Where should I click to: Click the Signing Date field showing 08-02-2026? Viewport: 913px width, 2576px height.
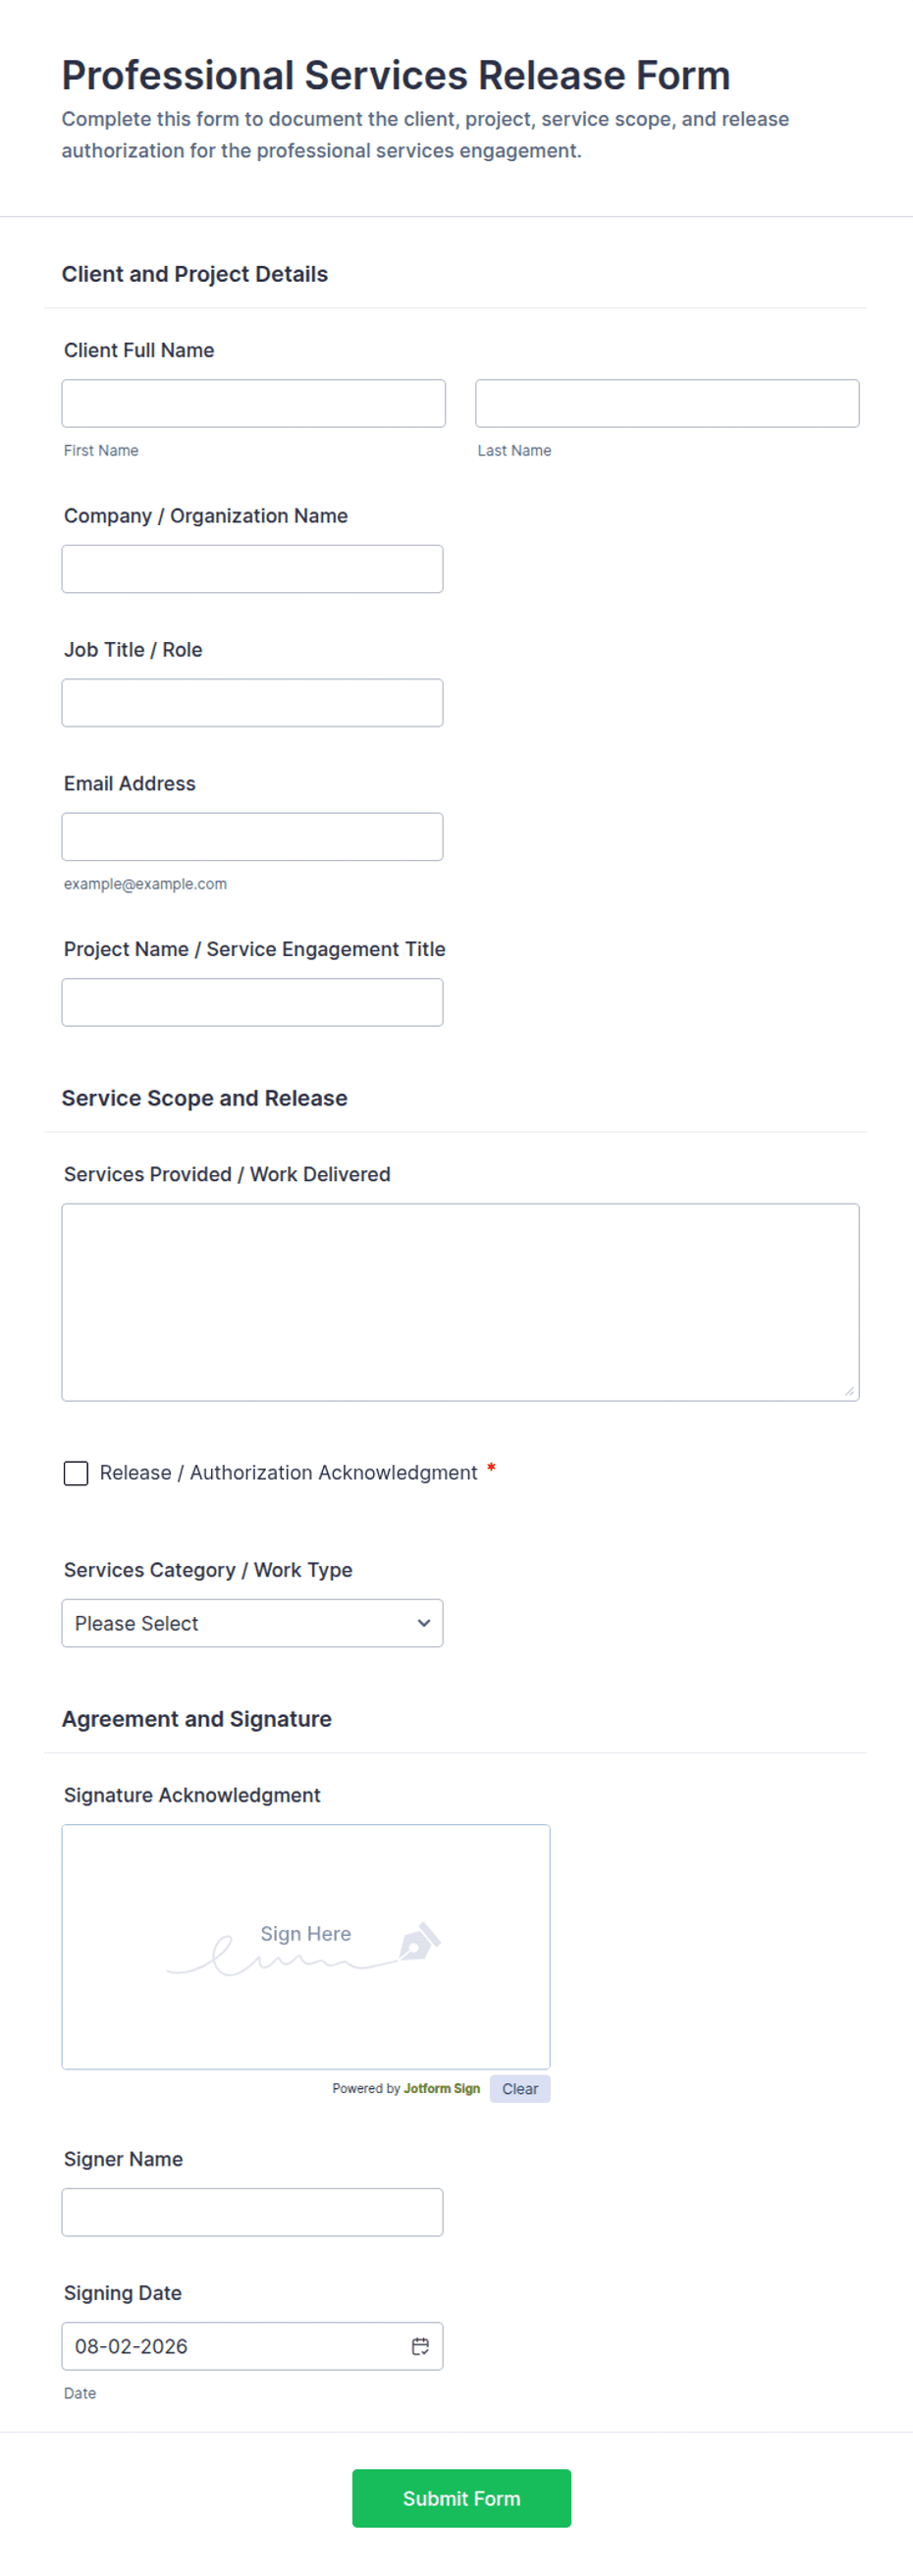click(x=252, y=2346)
